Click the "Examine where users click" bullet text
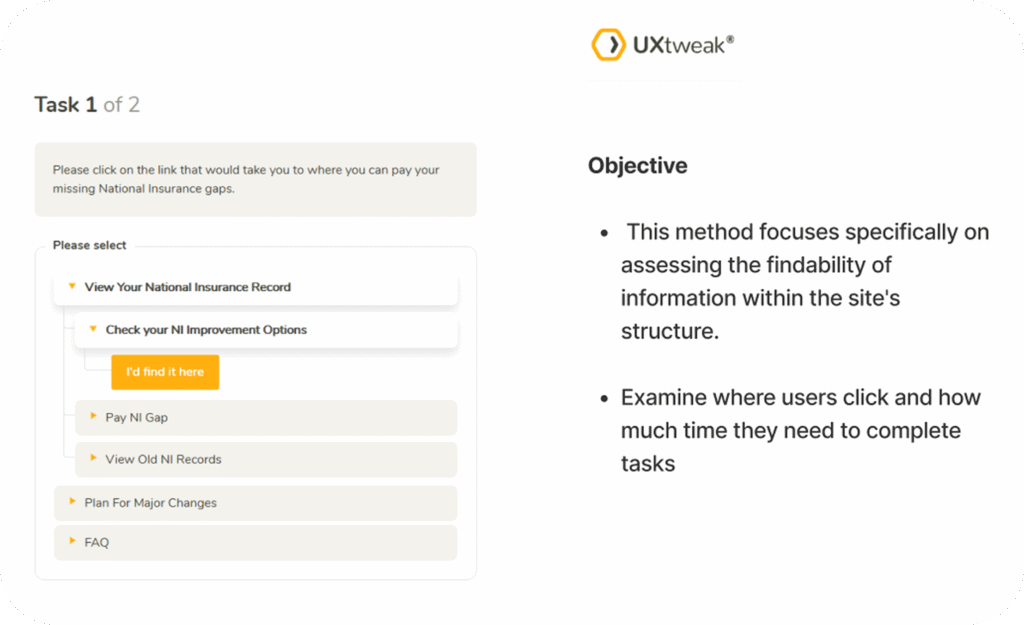1024x625 pixels. coord(800,430)
